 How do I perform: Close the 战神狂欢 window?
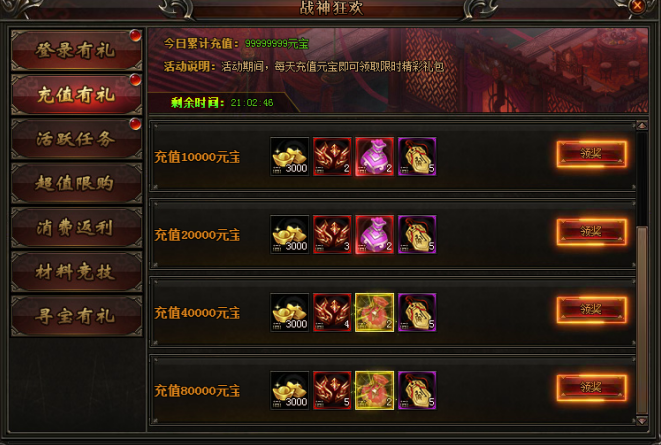coord(637,6)
